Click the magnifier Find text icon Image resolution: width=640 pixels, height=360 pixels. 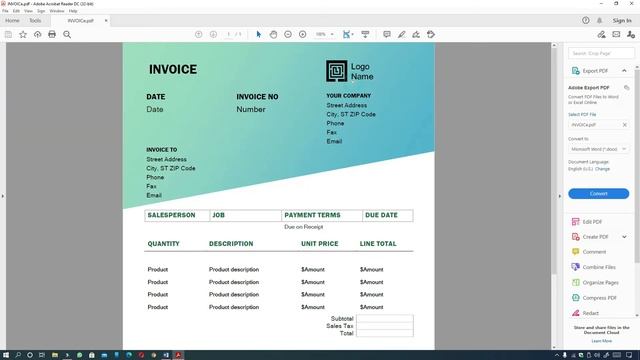(x=67, y=35)
